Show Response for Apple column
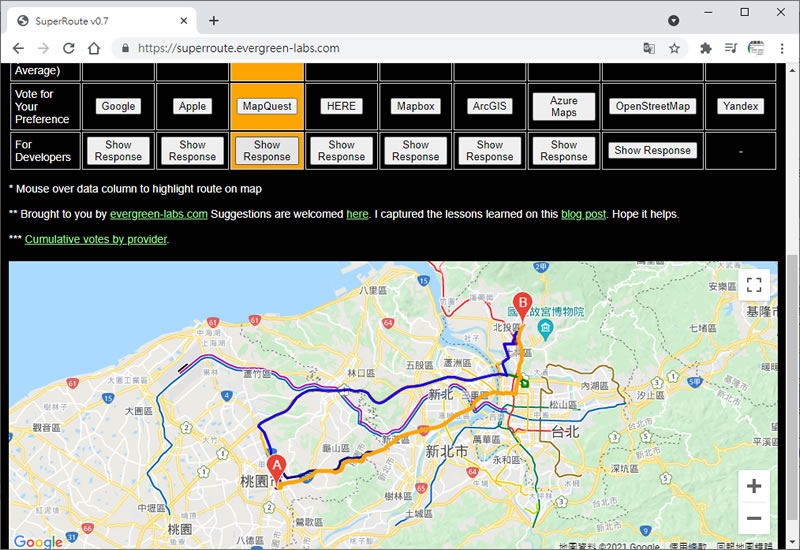 [x=192, y=151]
